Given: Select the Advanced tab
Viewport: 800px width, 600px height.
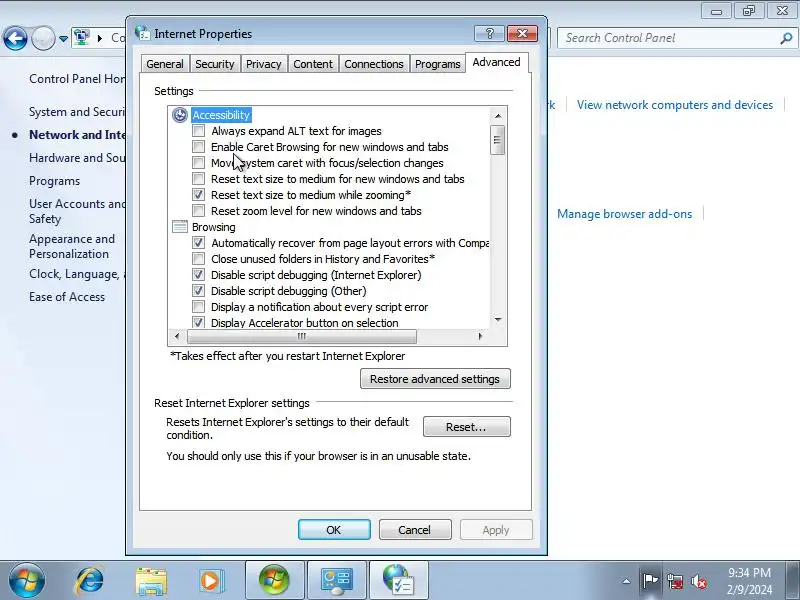Looking at the screenshot, I should coord(496,62).
